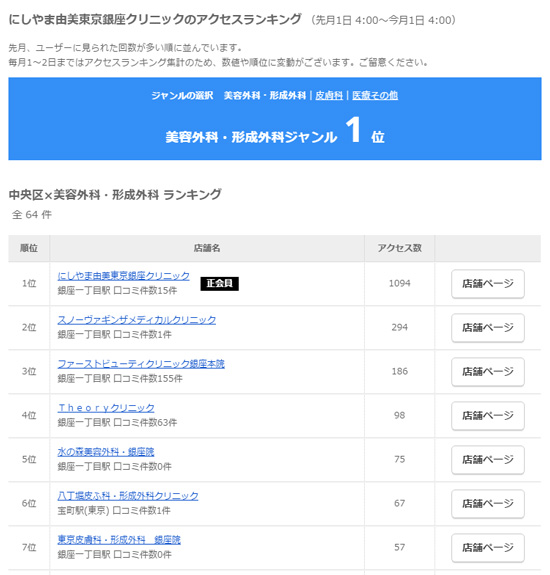
Task: Click the 正会員 badge
Action: pyautogui.click(x=220, y=283)
